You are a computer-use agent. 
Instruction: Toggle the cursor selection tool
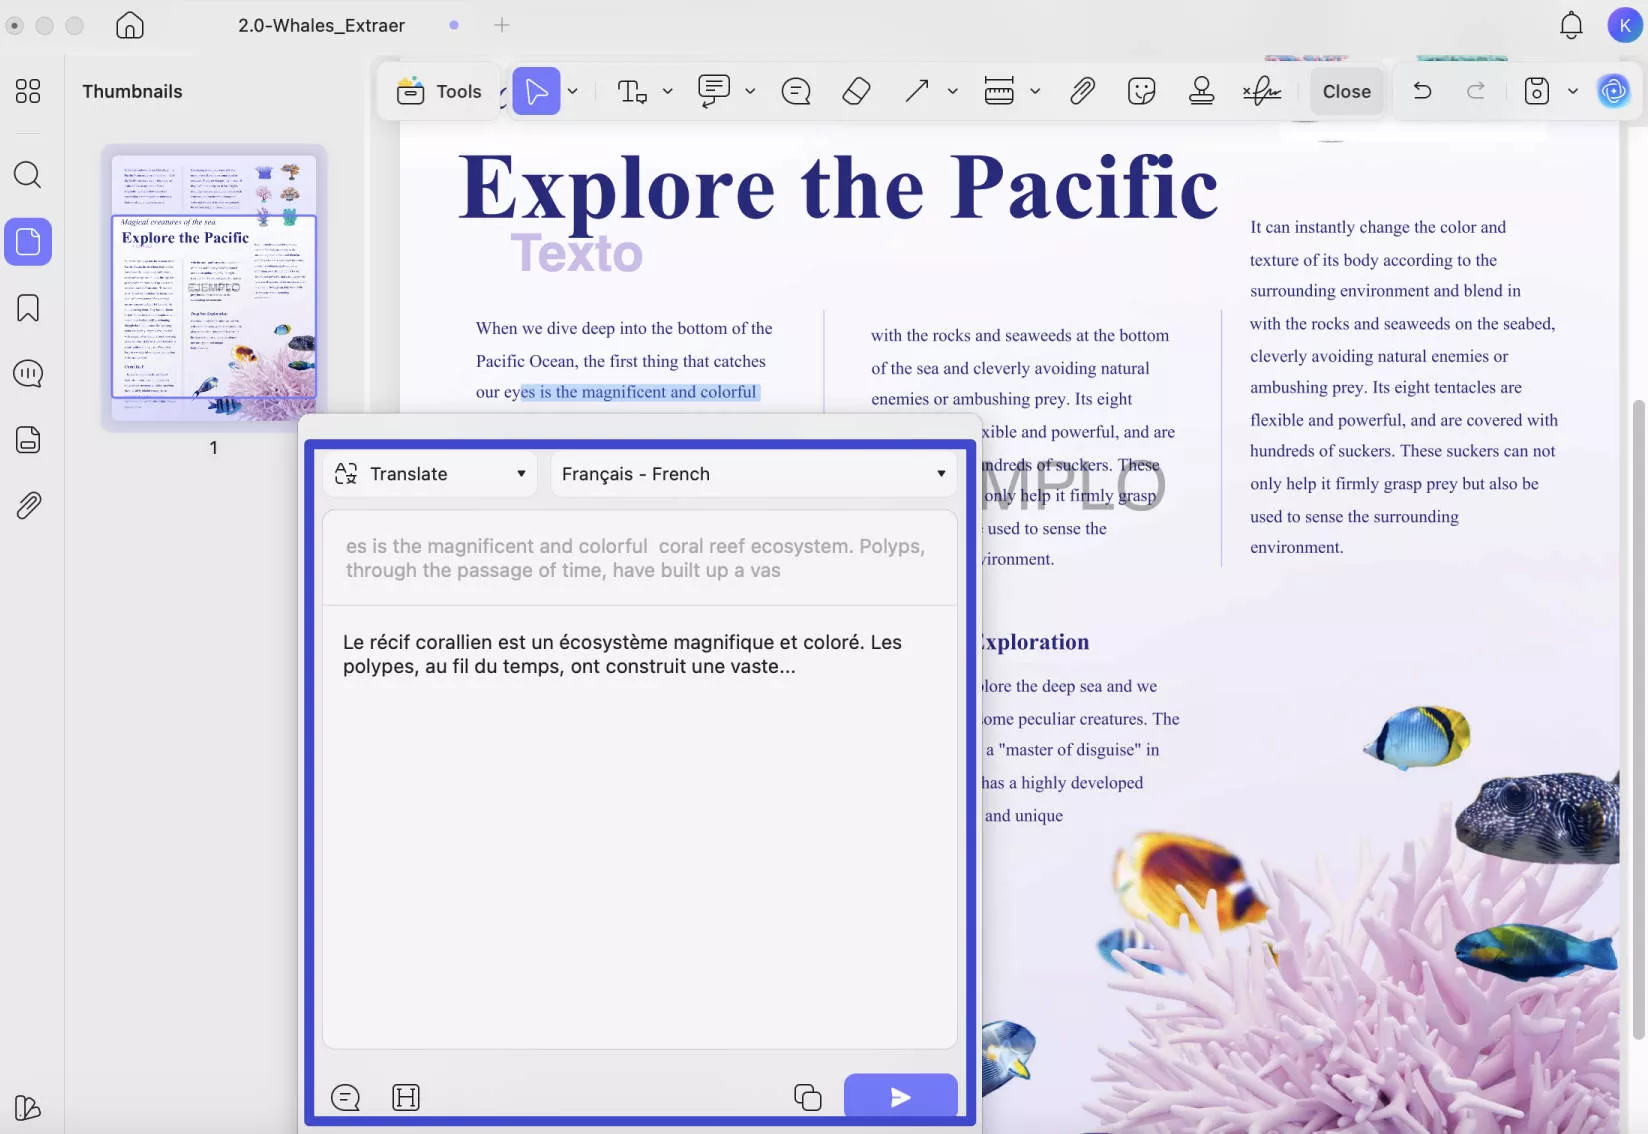pyautogui.click(x=536, y=92)
